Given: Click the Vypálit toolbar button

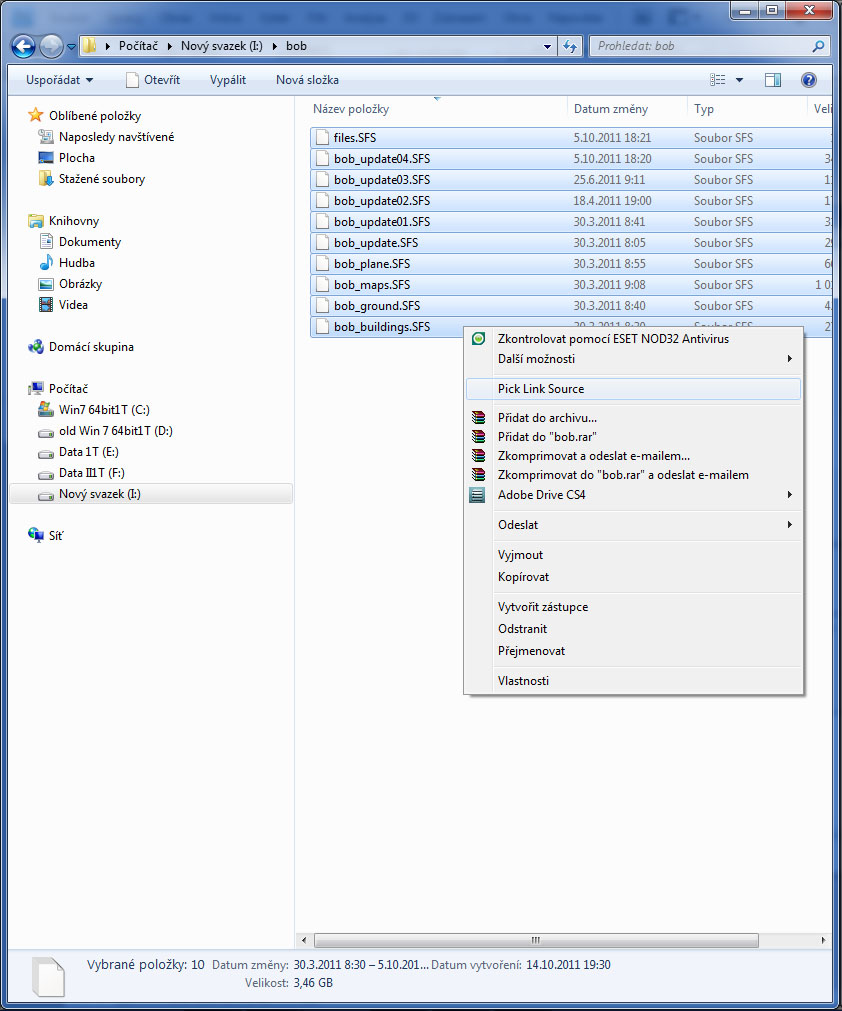Looking at the screenshot, I should tap(228, 80).
